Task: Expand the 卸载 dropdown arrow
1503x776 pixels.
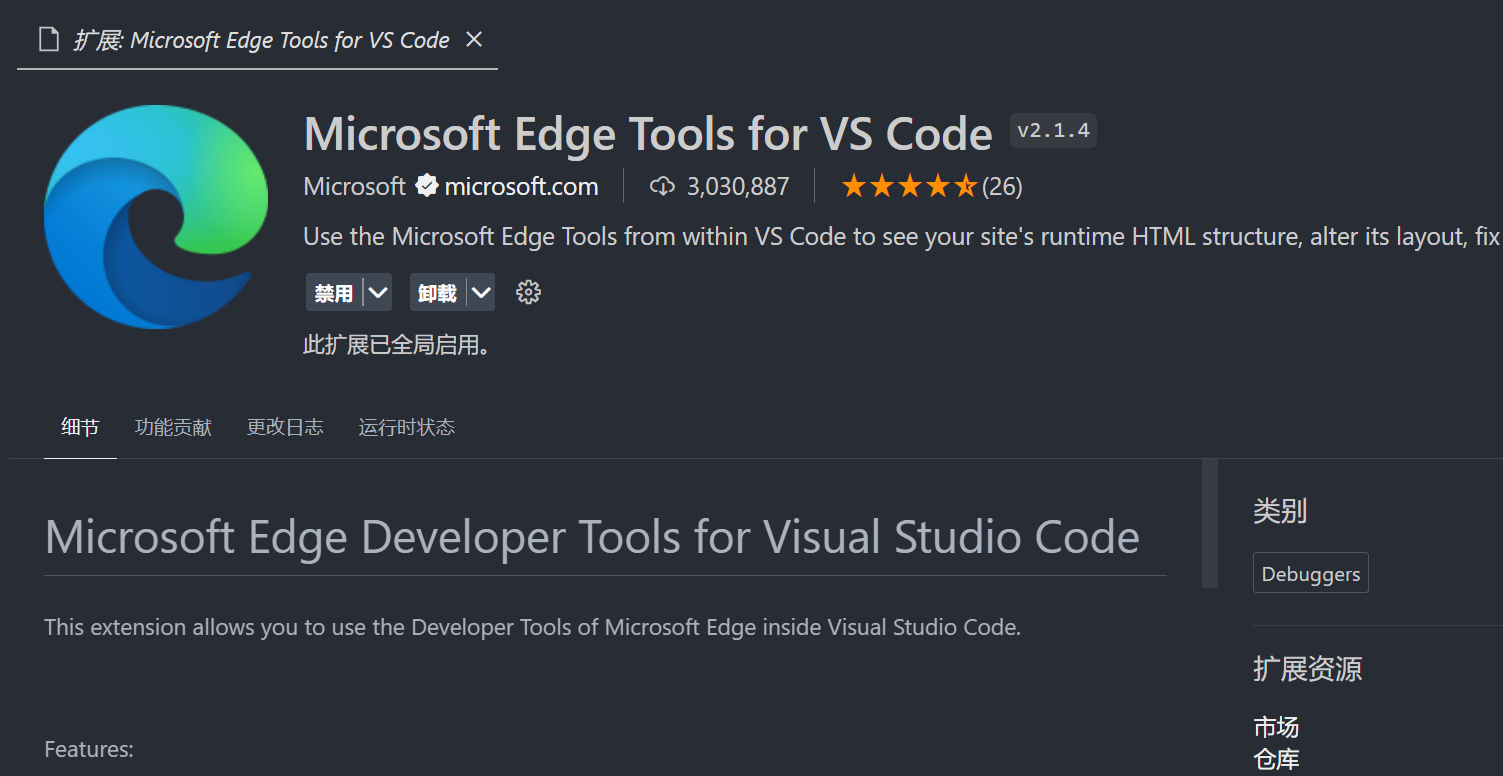Action: [481, 293]
